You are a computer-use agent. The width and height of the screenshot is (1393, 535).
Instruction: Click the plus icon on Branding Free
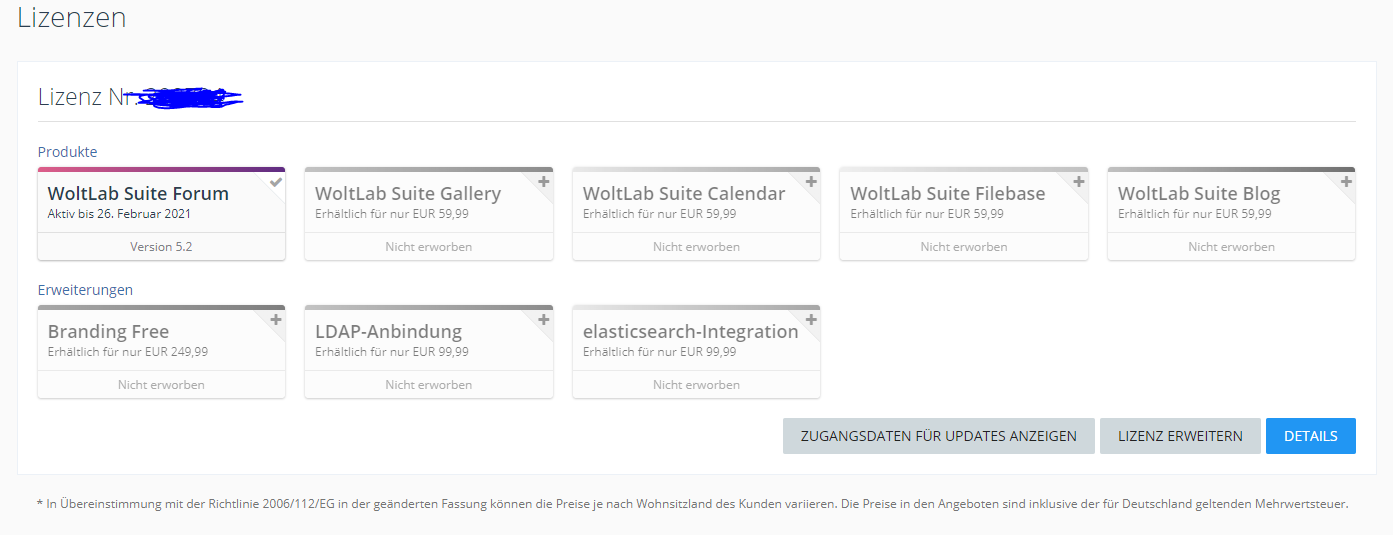pos(276,320)
